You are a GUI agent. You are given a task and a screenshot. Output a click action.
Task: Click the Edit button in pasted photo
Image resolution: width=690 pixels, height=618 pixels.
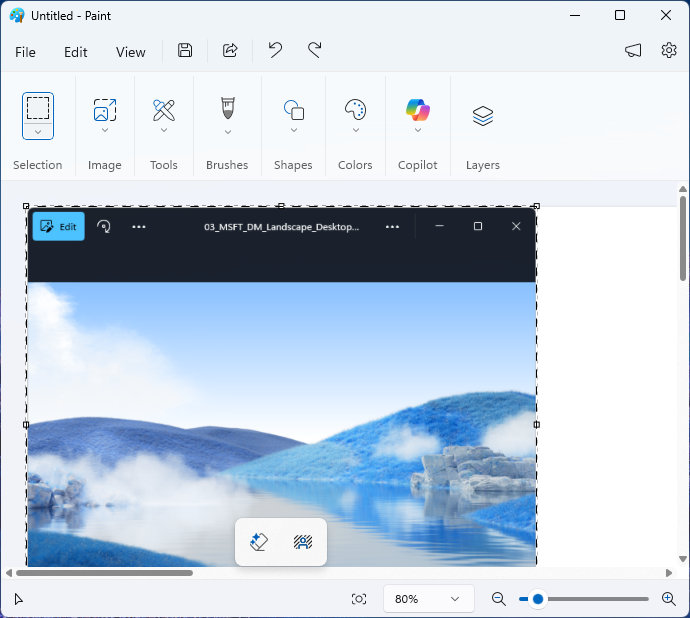point(59,227)
